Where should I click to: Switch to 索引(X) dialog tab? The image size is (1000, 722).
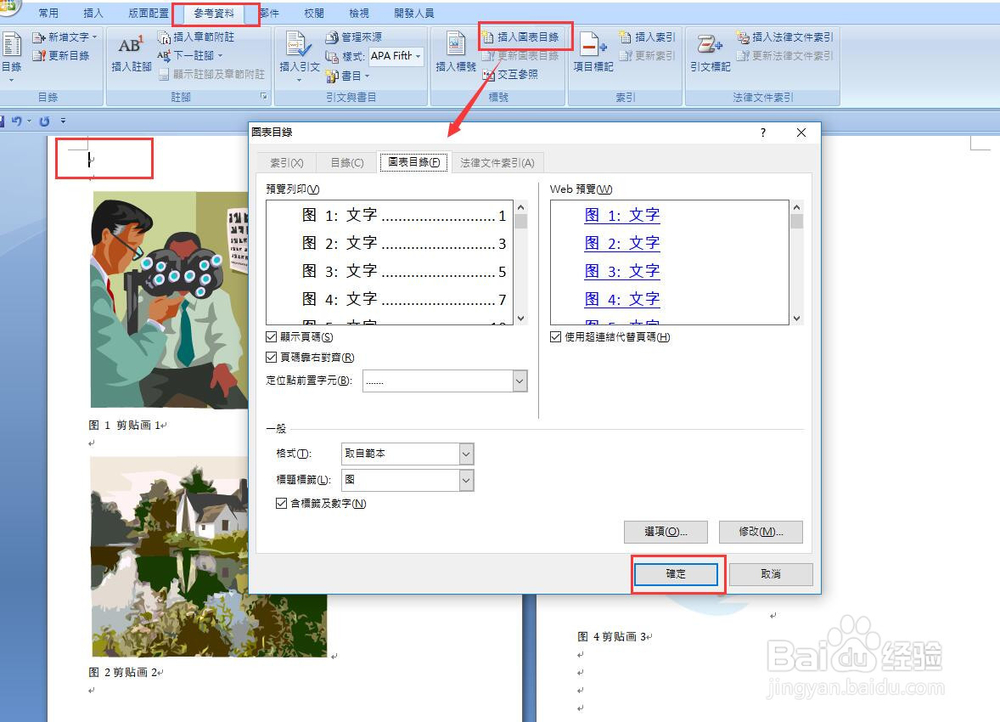[x=286, y=163]
